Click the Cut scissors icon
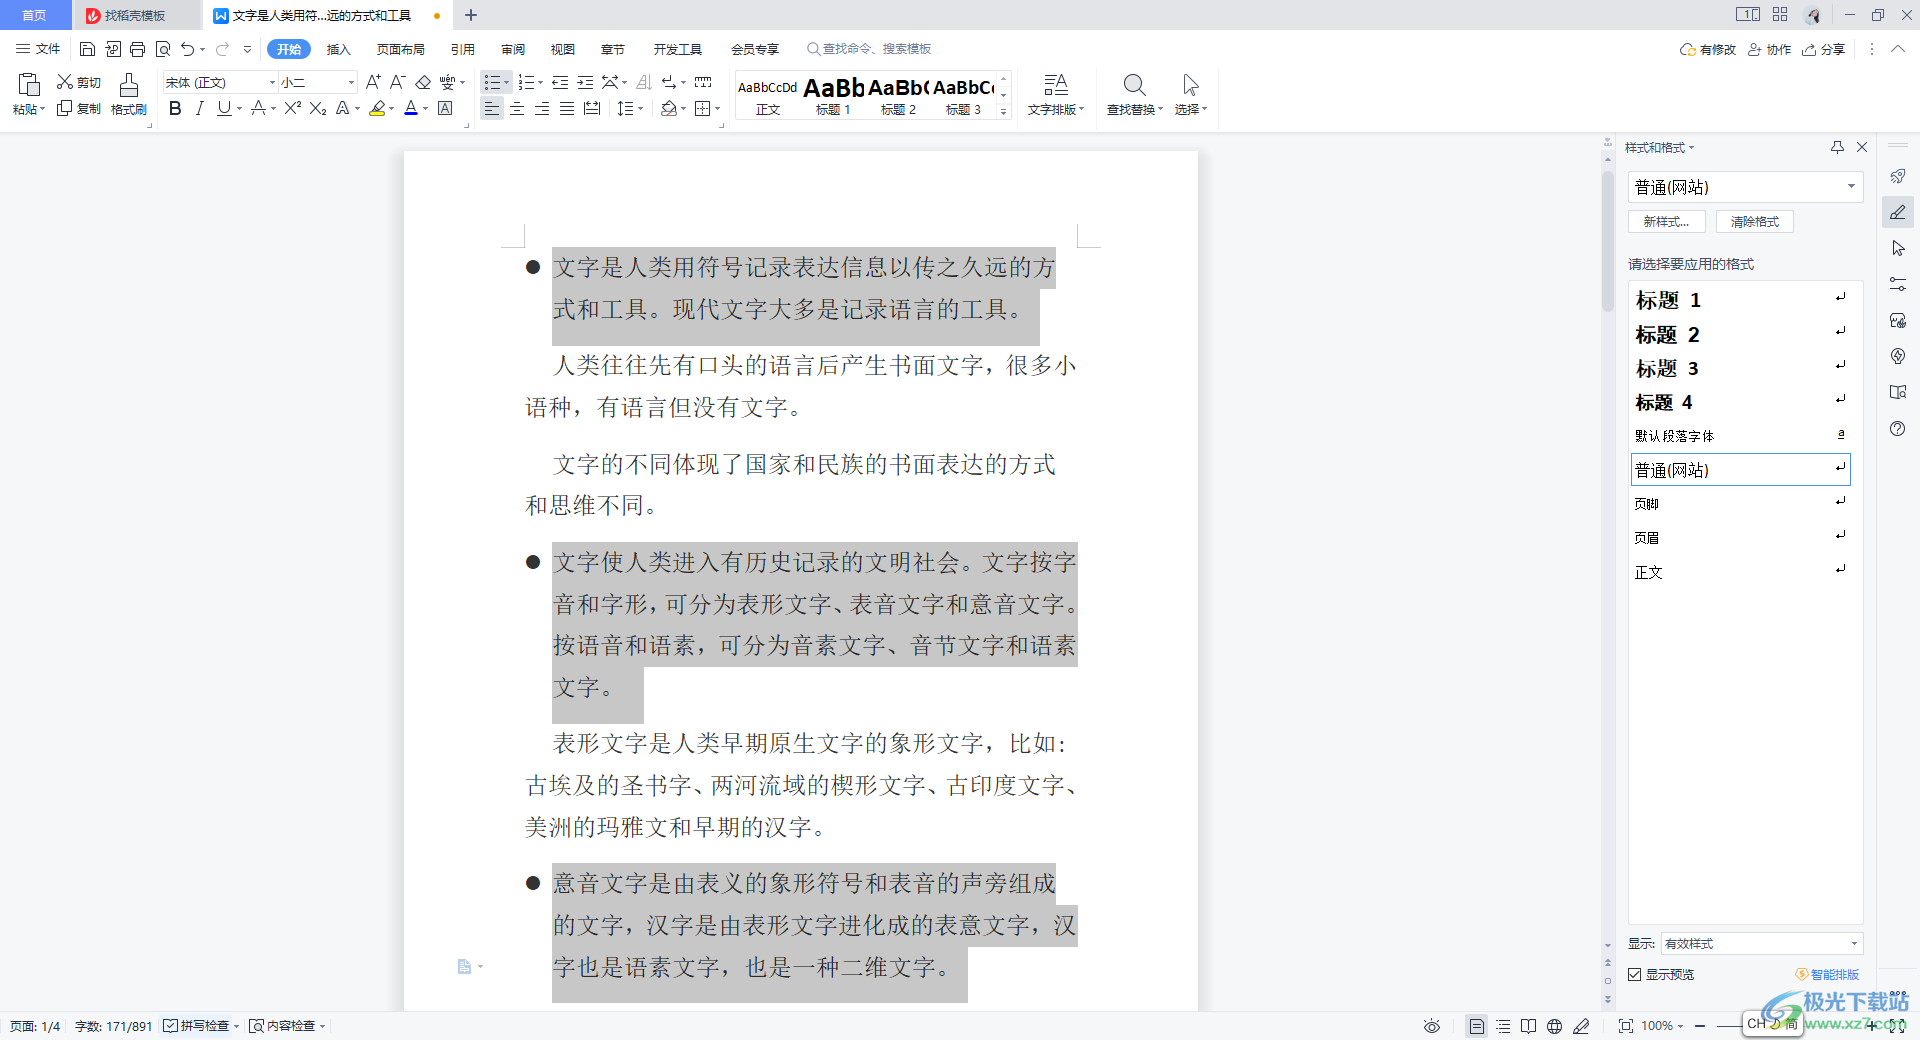The image size is (1920, 1040). click(65, 82)
